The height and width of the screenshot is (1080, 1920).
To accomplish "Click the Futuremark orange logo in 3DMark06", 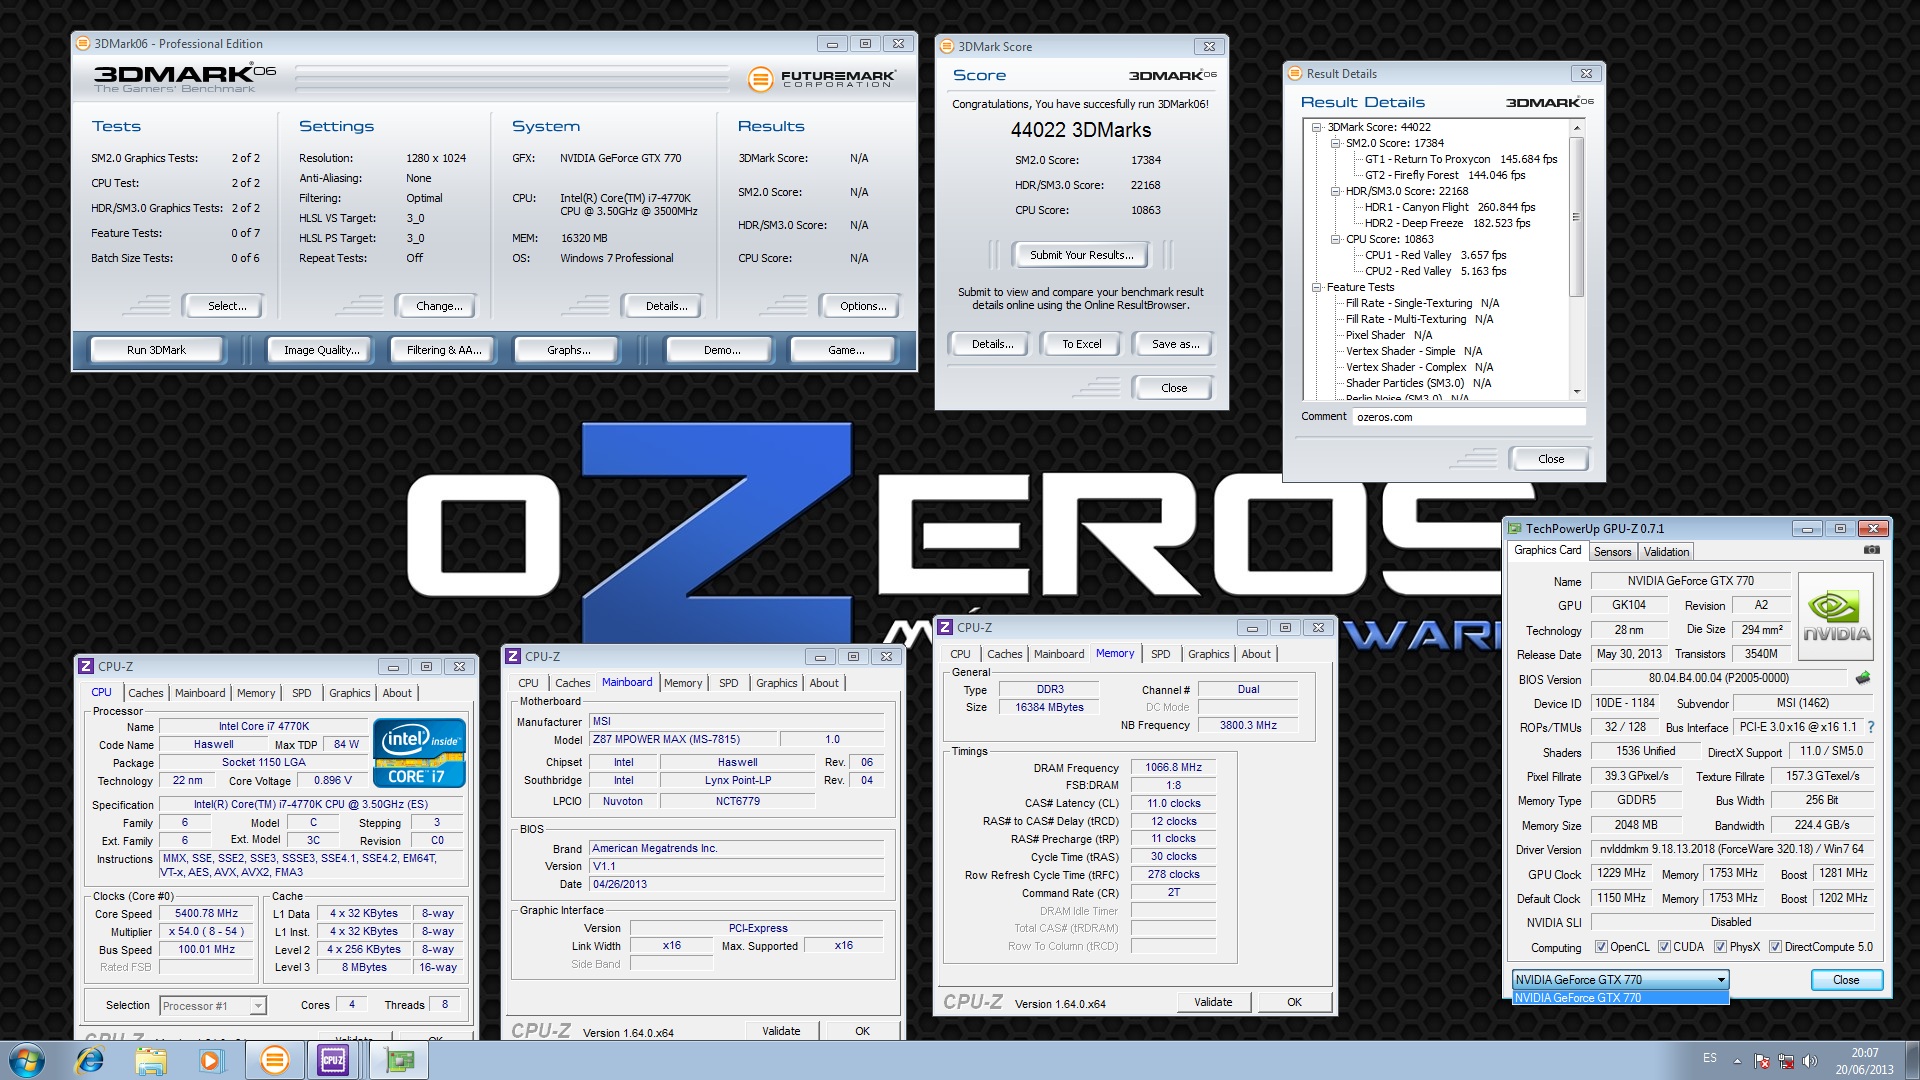I will point(761,78).
